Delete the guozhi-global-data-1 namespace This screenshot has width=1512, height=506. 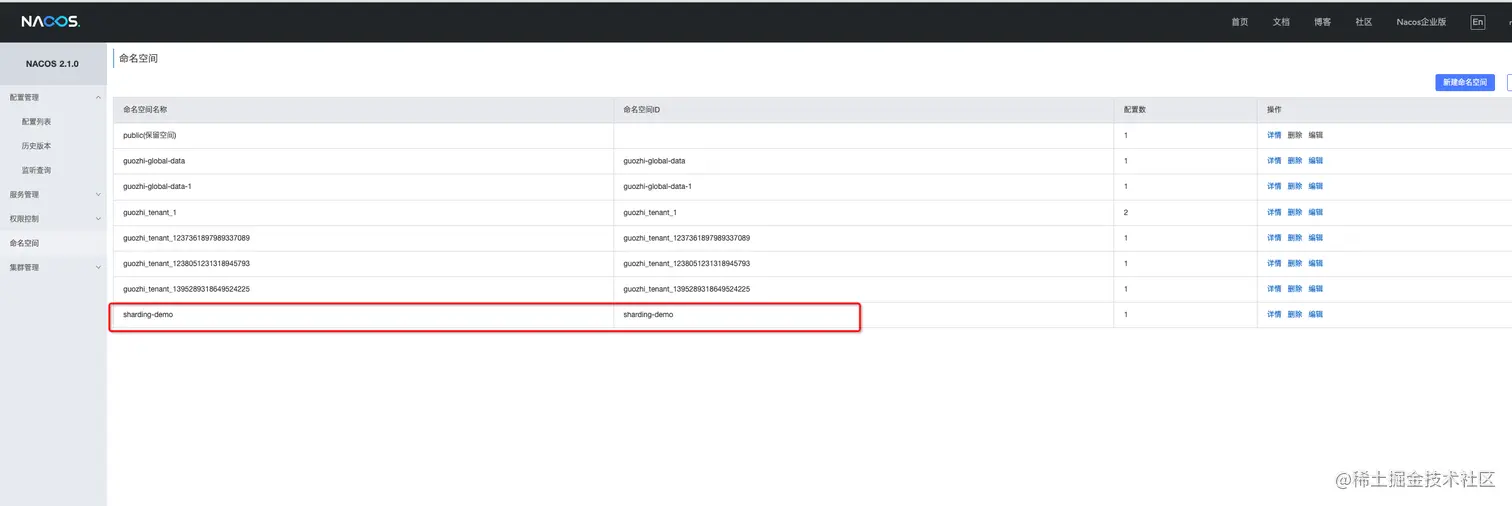(1295, 186)
